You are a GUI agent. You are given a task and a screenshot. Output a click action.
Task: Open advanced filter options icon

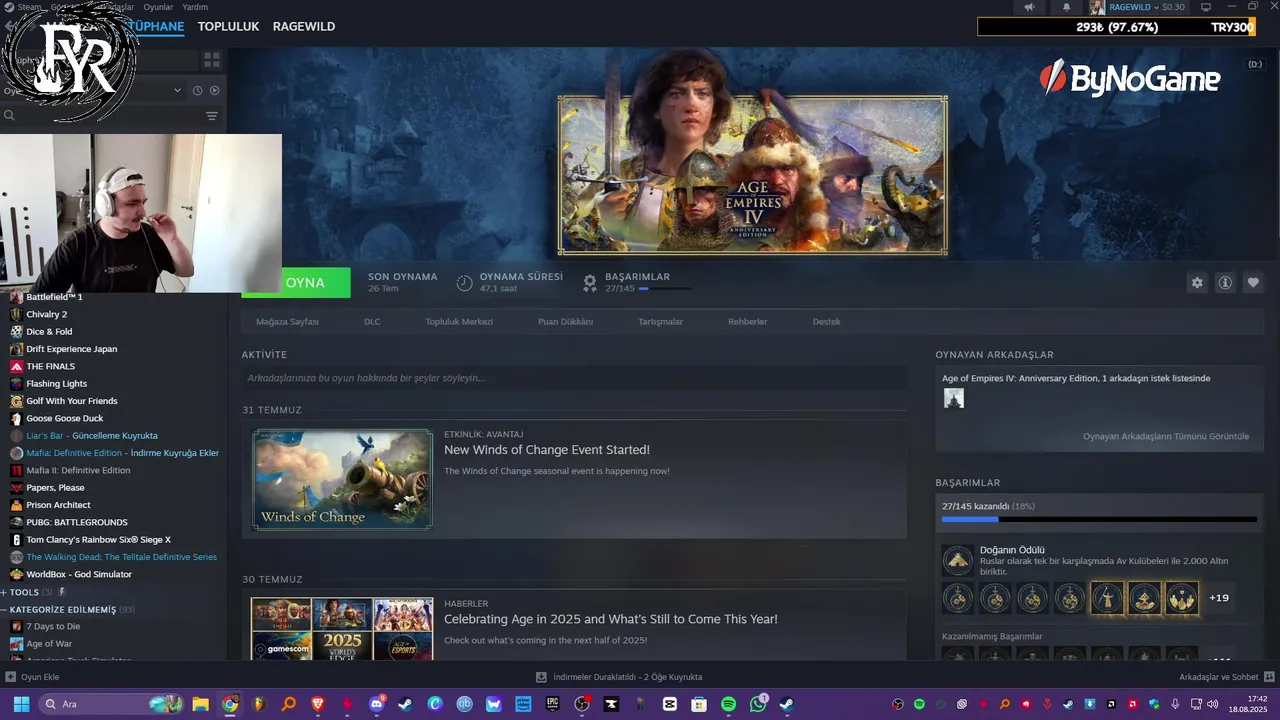(212, 116)
